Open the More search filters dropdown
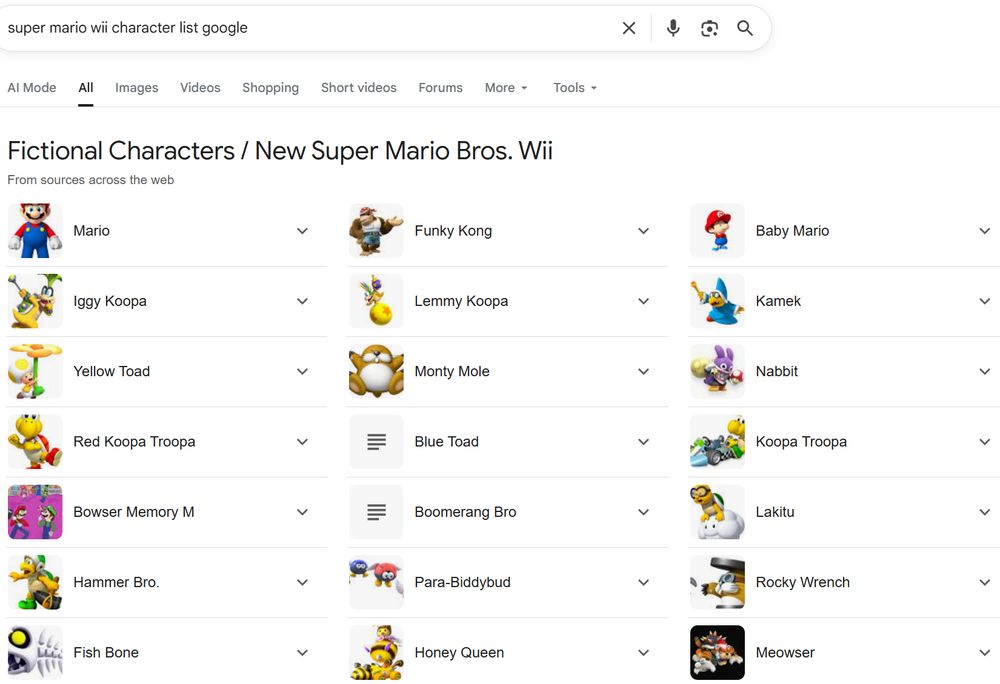 point(506,88)
